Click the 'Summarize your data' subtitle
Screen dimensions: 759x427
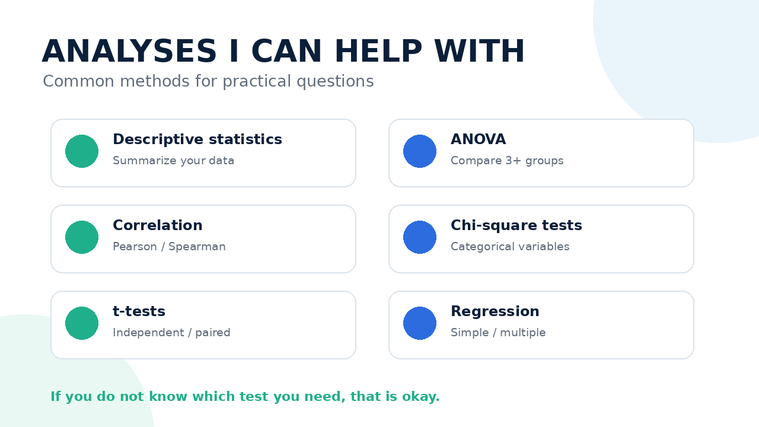coord(173,161)
